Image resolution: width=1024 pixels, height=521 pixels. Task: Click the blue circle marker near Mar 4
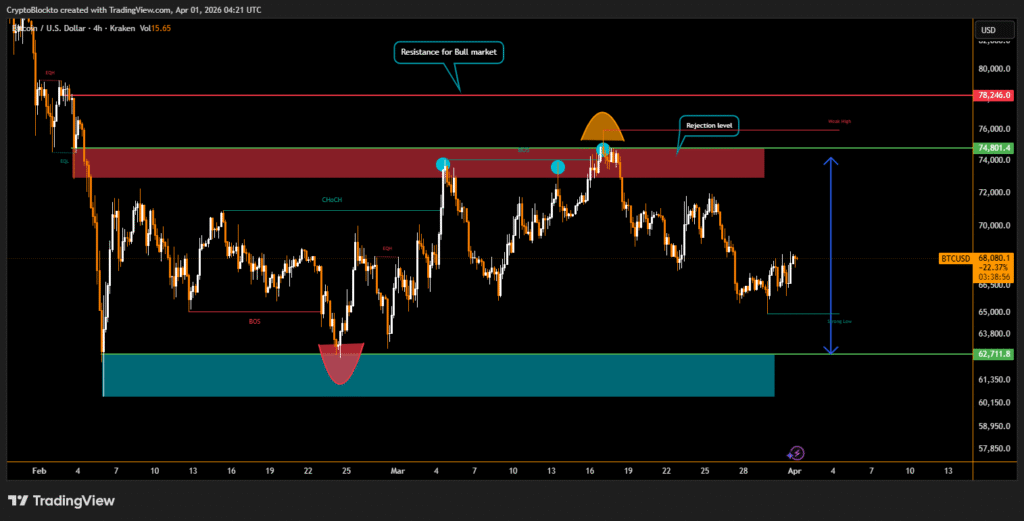[443, 164]
